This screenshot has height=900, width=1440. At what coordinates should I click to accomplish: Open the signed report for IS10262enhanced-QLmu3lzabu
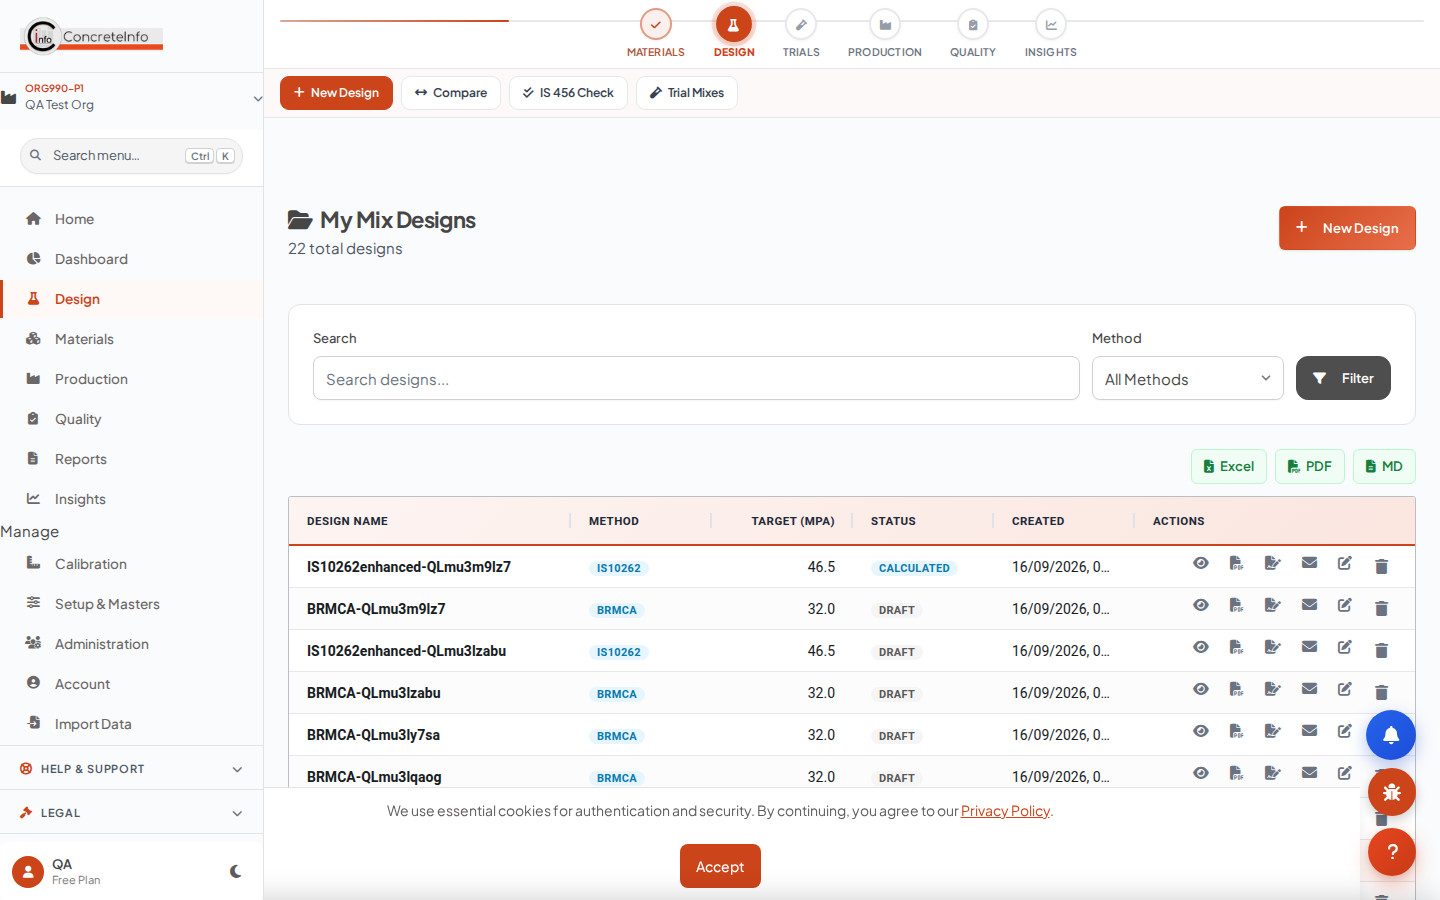(1273, 647)
